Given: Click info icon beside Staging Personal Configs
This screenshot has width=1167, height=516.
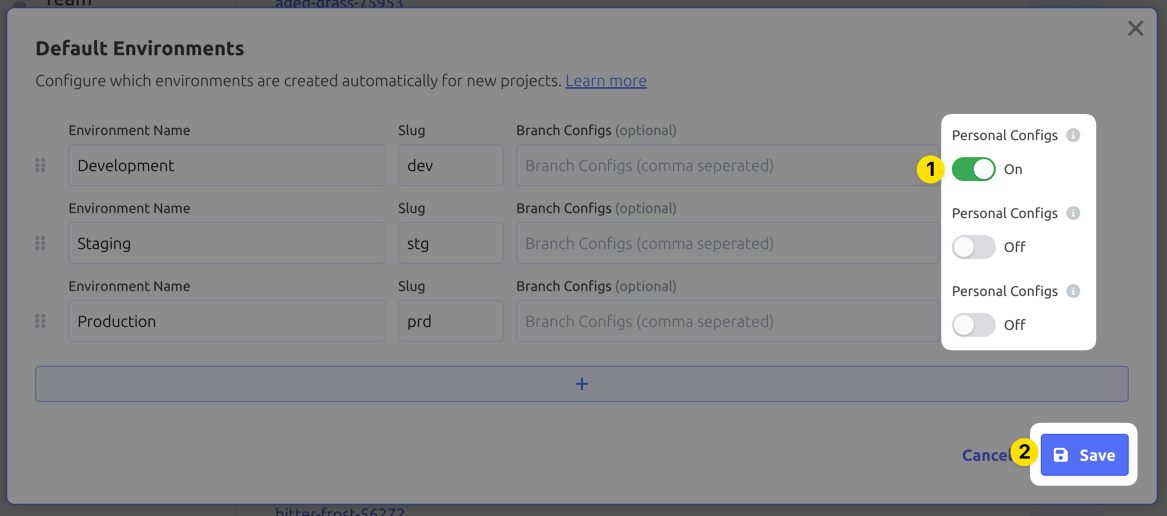Looking at the screenshot, I should (x=1072, y=213).
